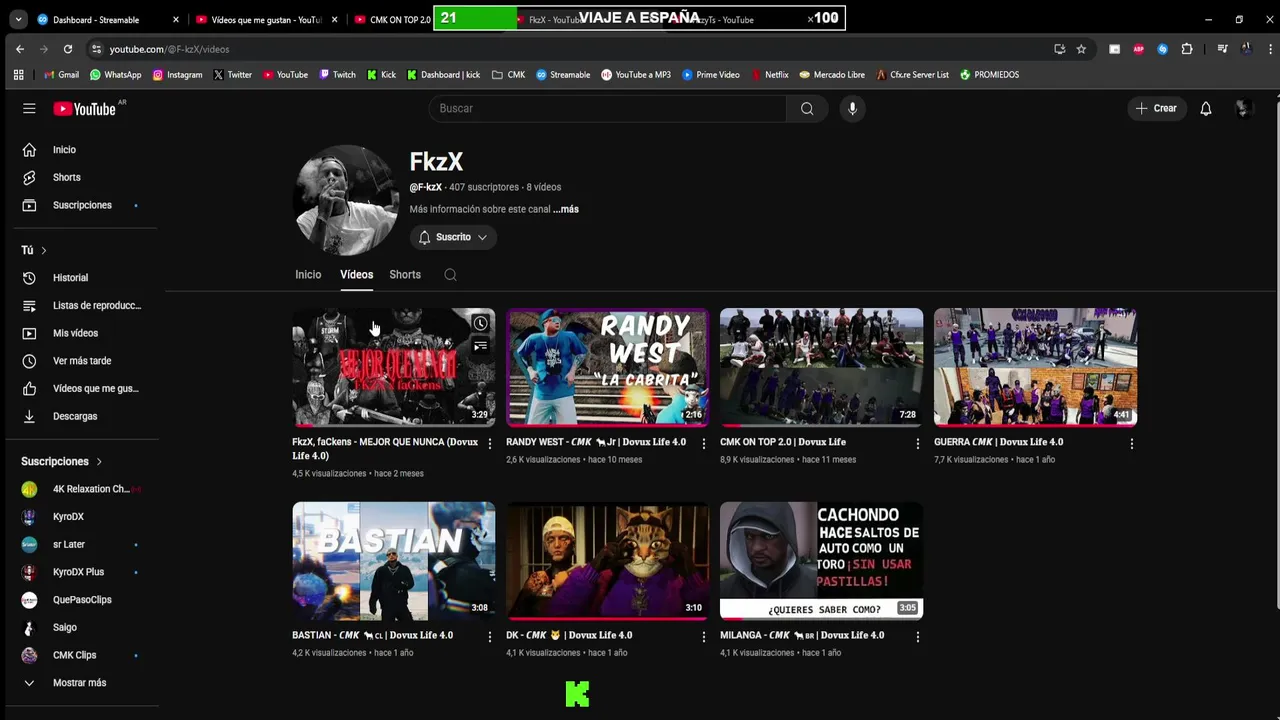Open the YouTube hamburger guide menu
The image size is (1280, 720).
click(29, 108)
